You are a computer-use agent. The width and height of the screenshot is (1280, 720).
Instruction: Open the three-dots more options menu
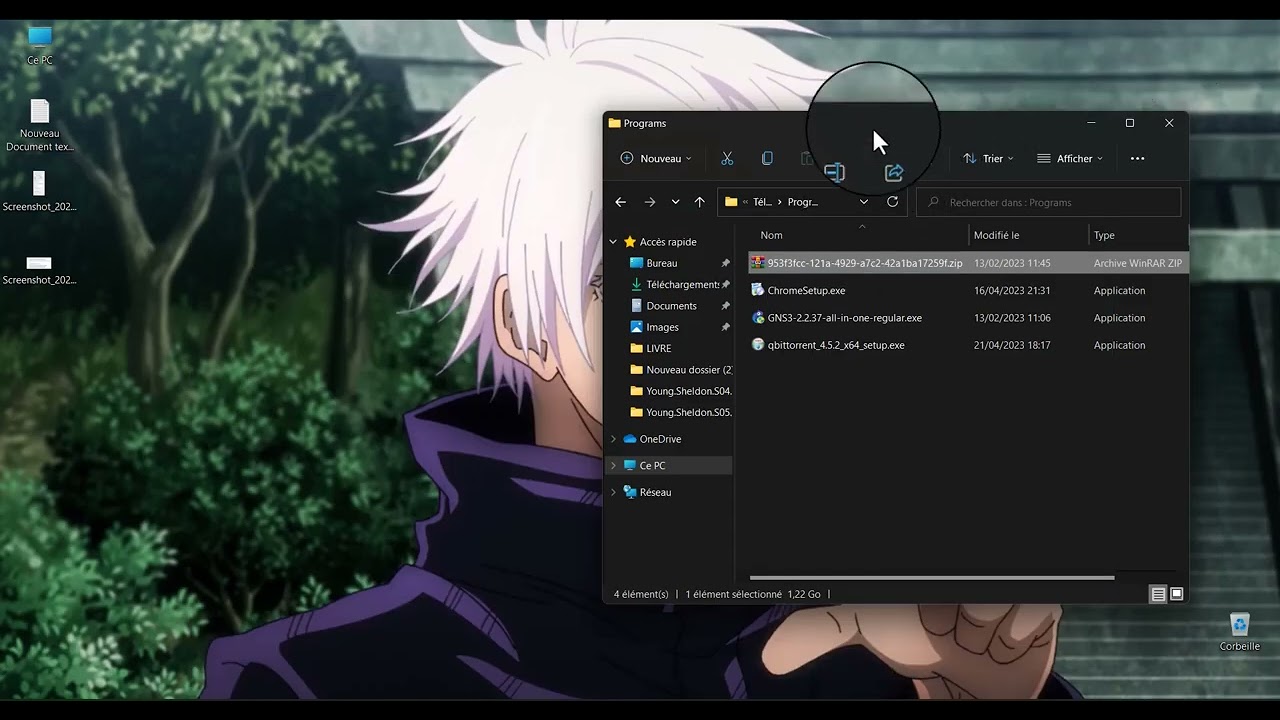1137,158
